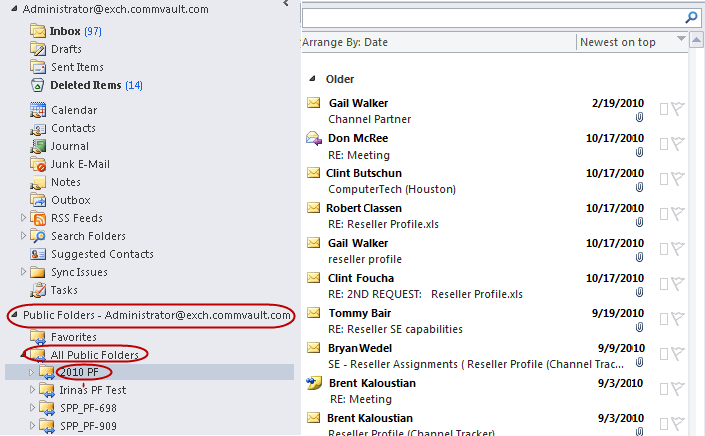This screenshot has height=436, width=705.
Task: Open the Notes folder
Action: (x=66, y=182)
